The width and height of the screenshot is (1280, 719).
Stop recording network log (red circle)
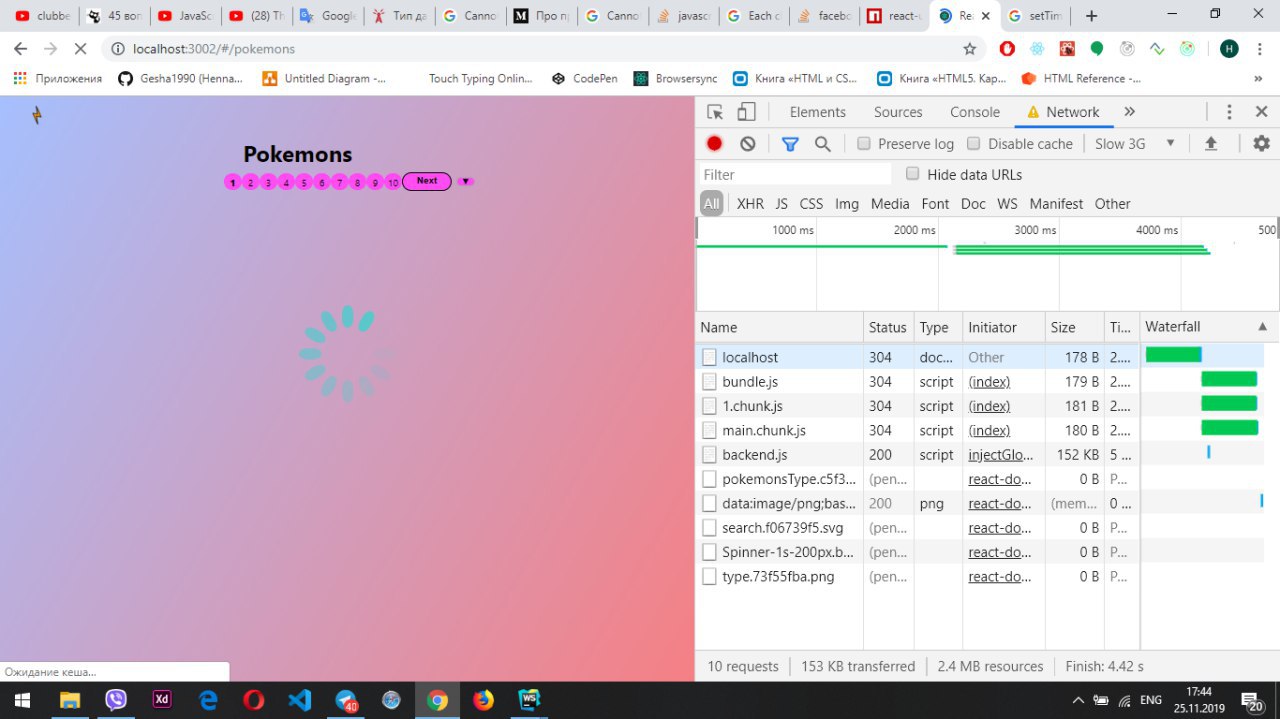(x=714, y=143)
